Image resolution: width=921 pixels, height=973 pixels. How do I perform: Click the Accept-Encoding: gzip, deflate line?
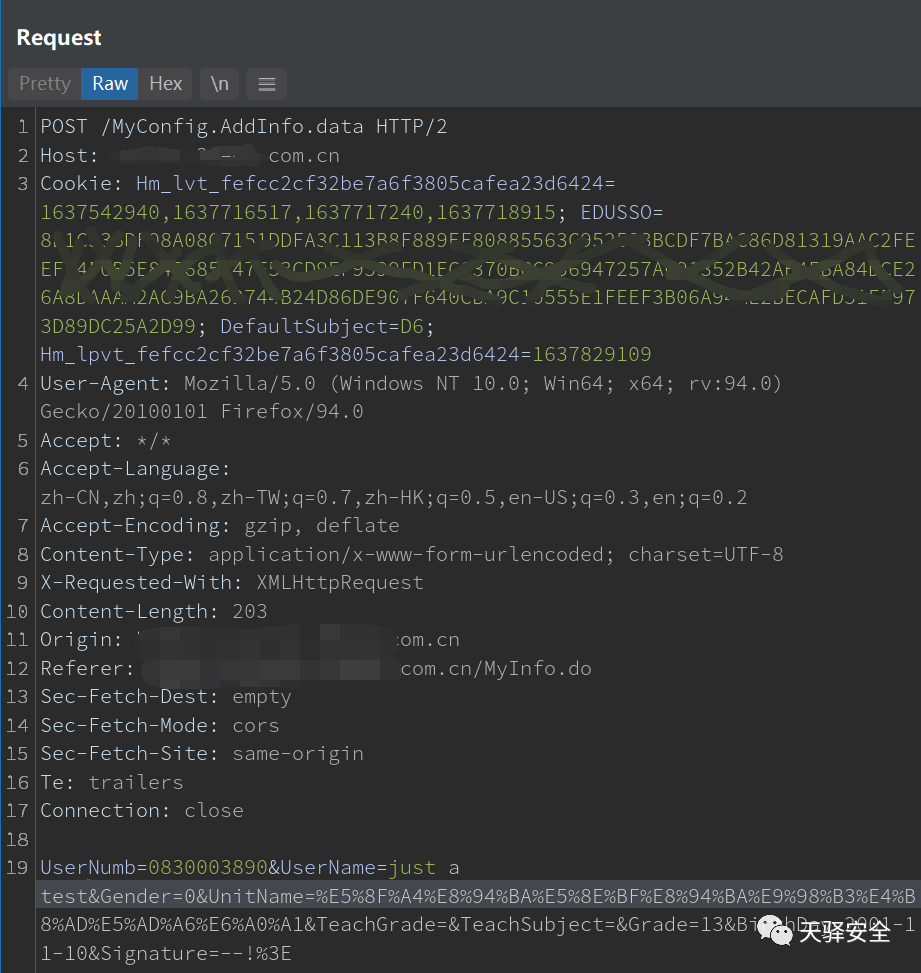click(220, 526)
